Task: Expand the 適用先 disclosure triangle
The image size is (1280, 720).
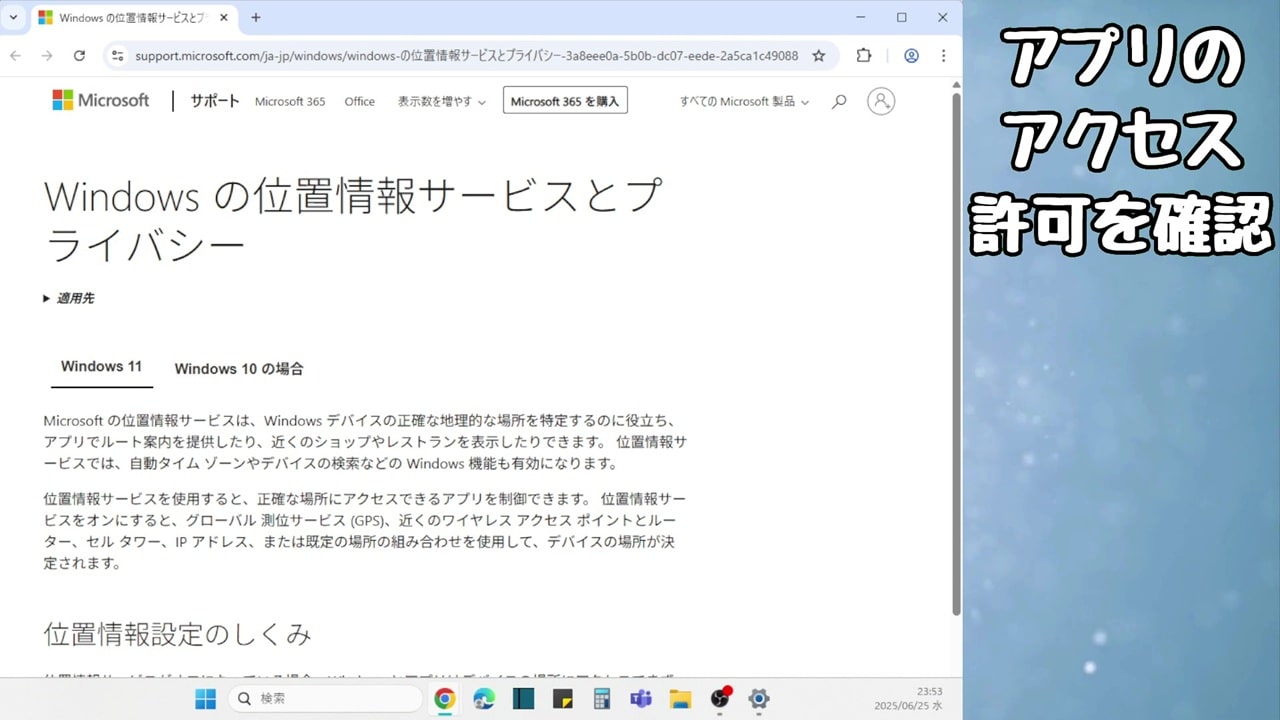Action: point(68,298)
